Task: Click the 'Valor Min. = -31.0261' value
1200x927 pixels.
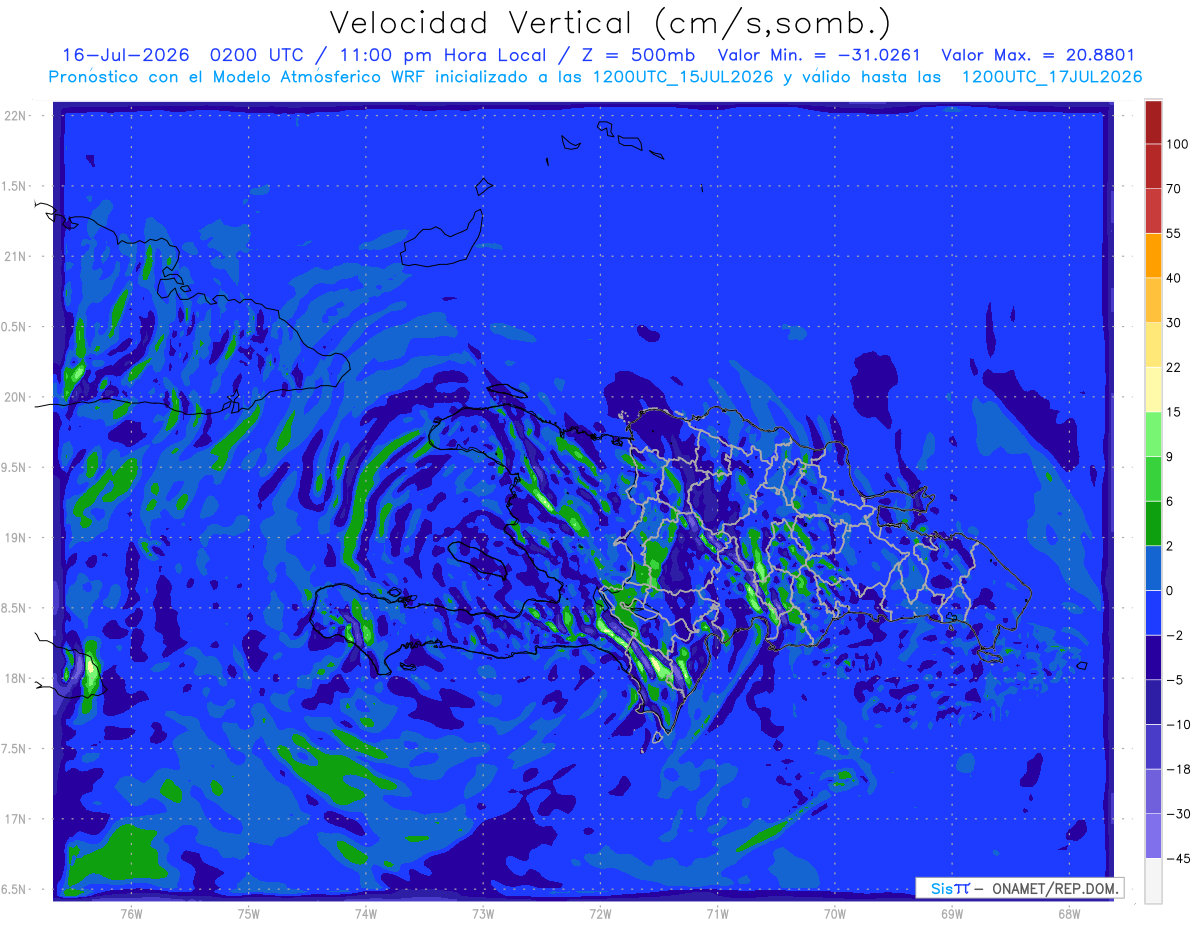Action: click(820, 55)
